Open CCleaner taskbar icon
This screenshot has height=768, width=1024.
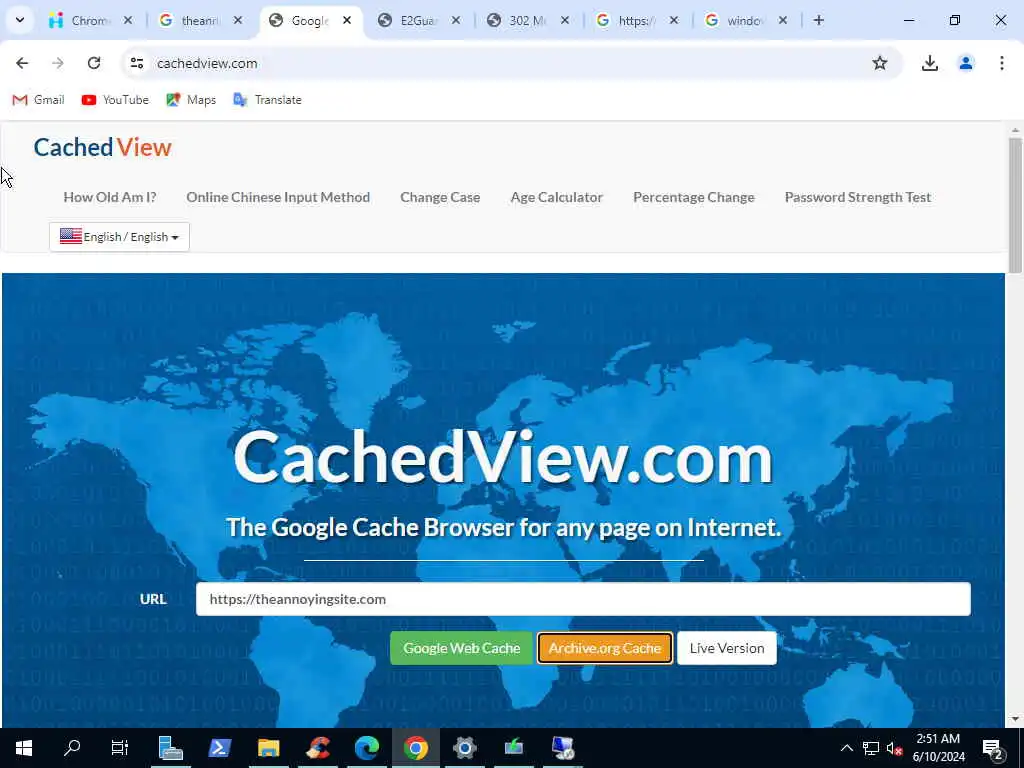pyautogui.click(x=318, y=748)
